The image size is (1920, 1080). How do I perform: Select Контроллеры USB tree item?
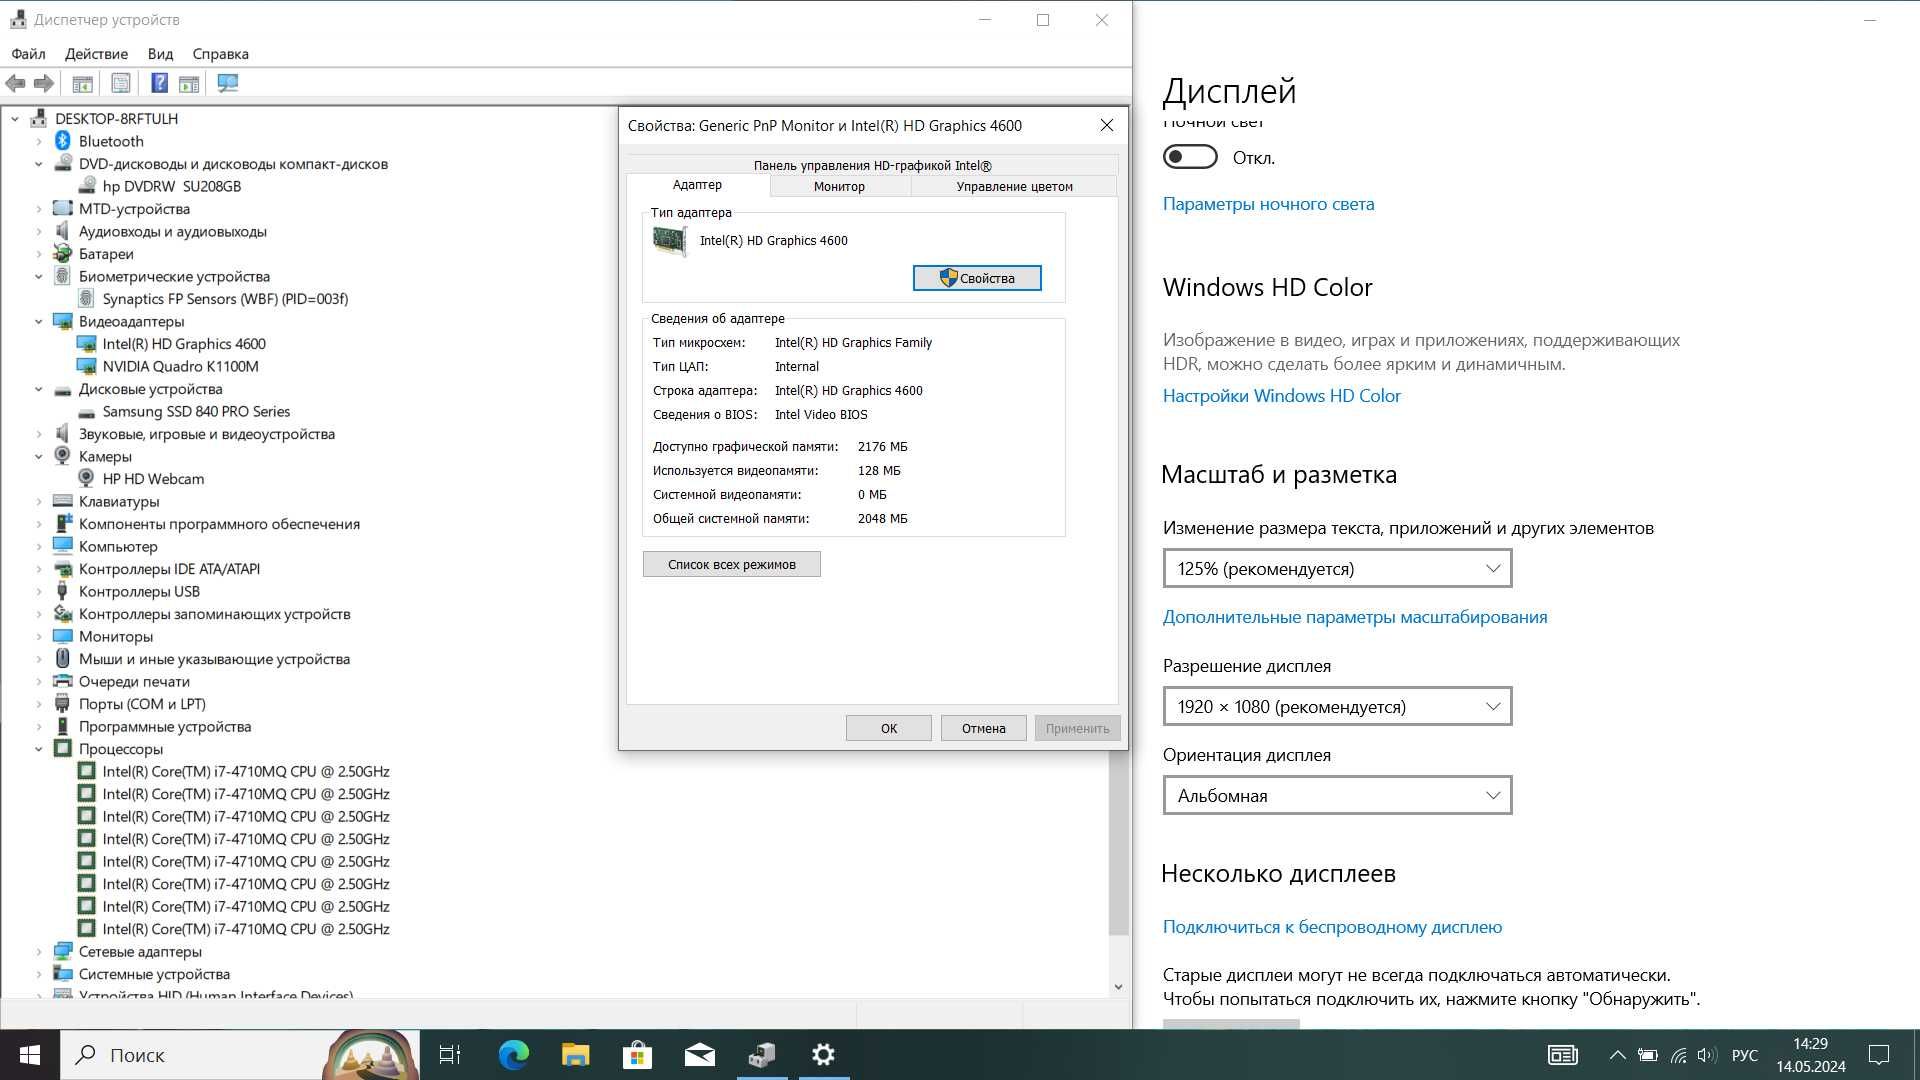pos(139,591)
